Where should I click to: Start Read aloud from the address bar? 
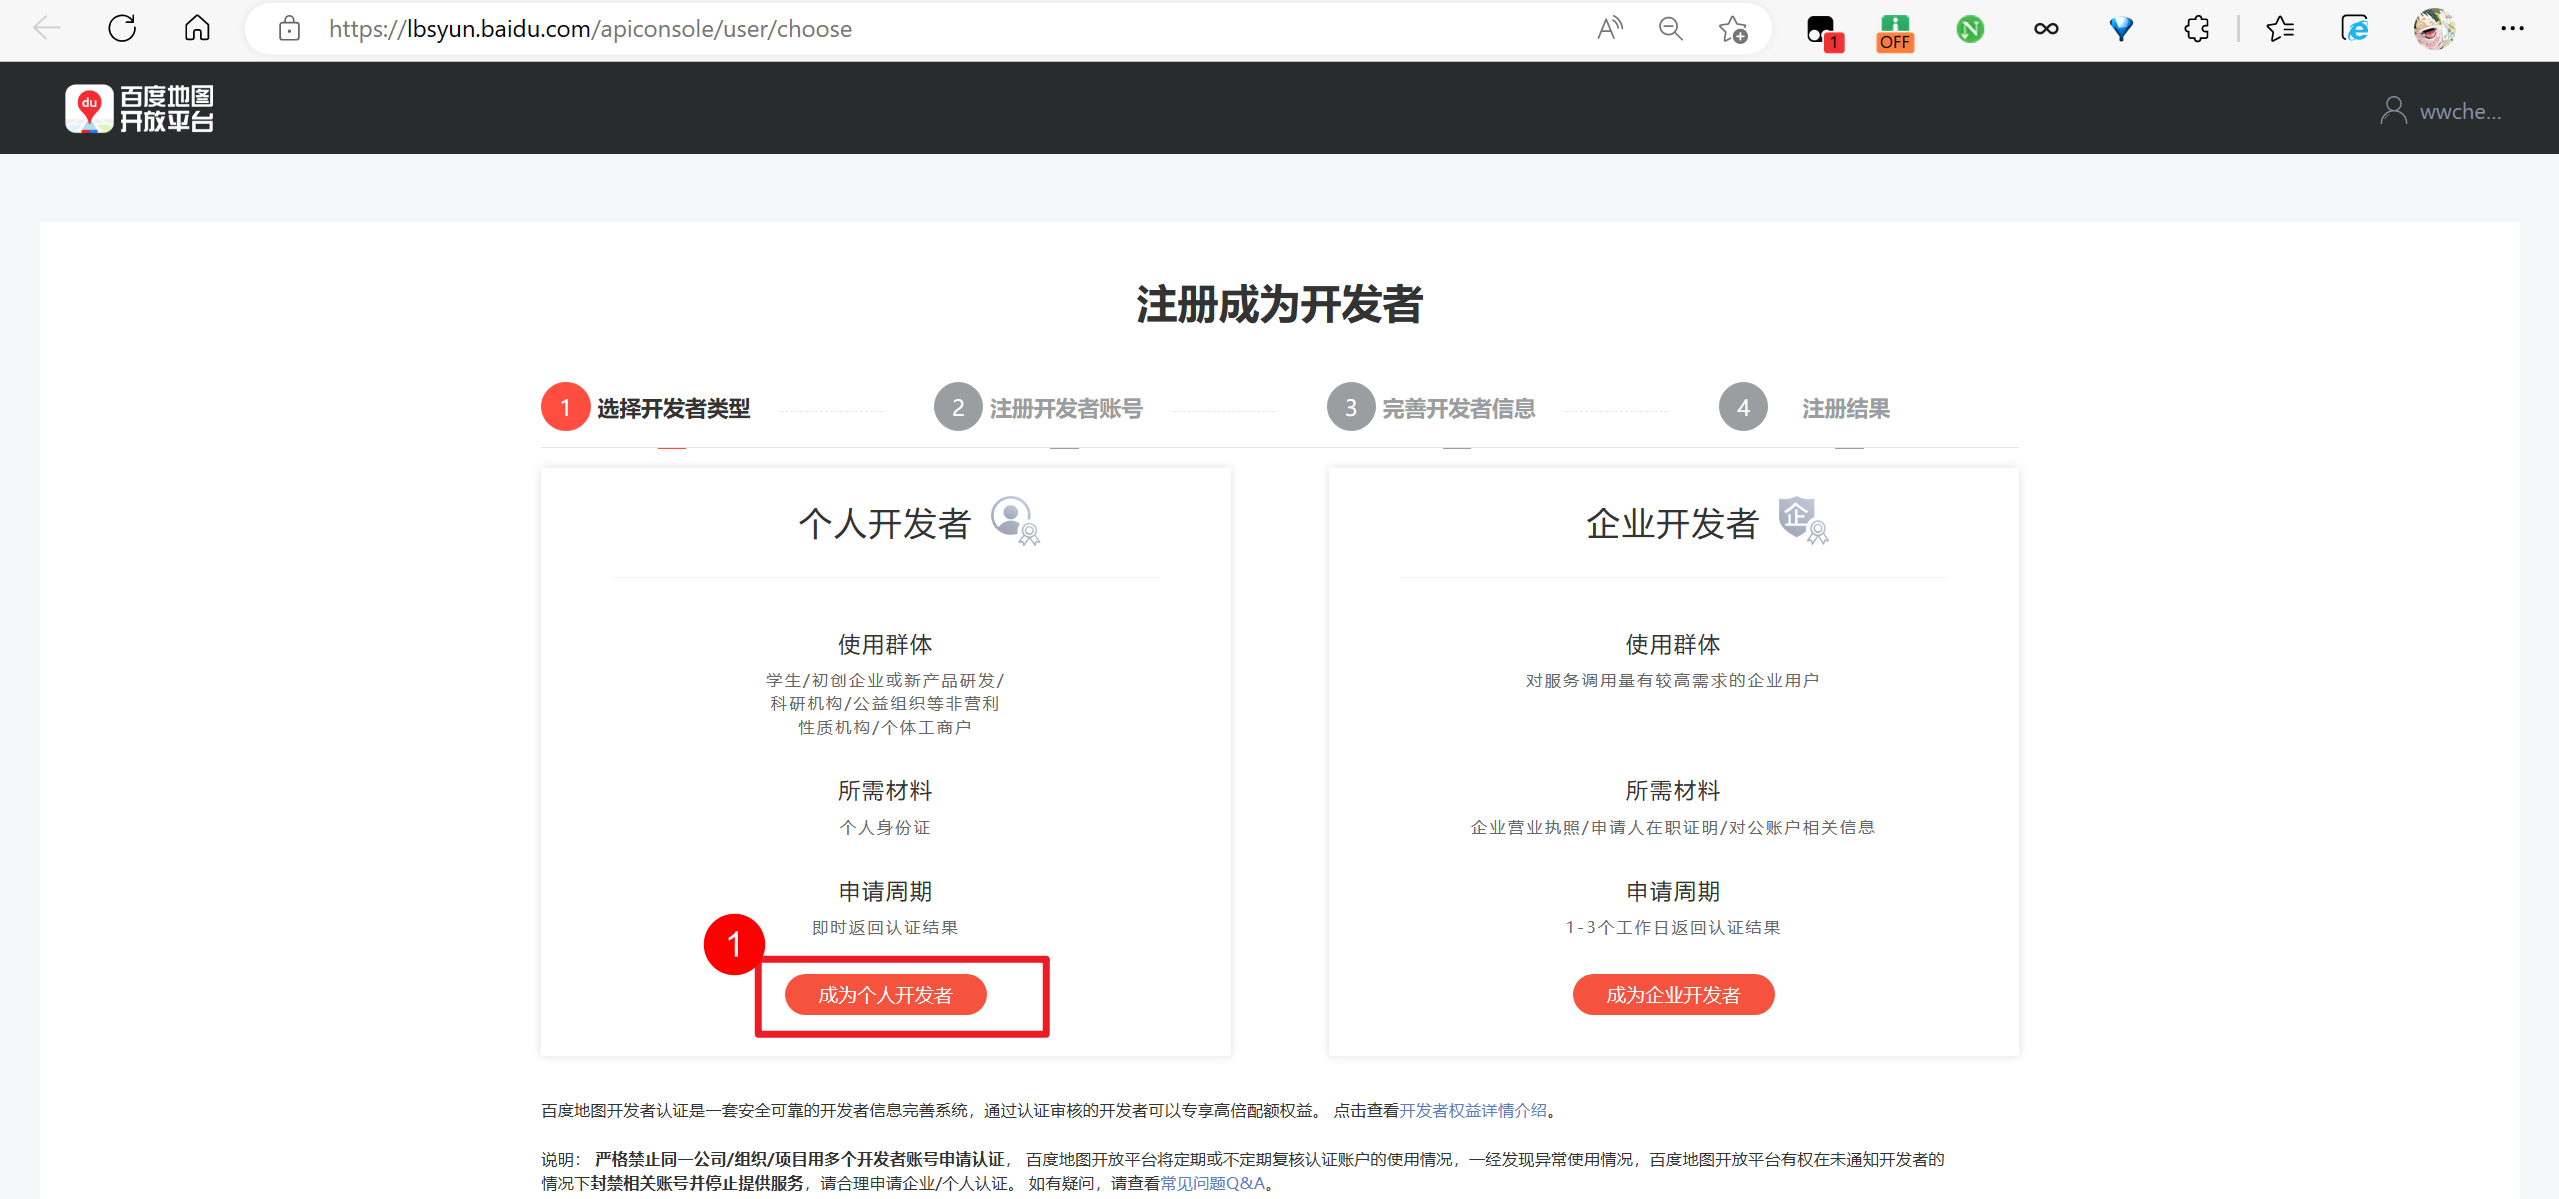pyautogui.click(x=1608, y=29)
